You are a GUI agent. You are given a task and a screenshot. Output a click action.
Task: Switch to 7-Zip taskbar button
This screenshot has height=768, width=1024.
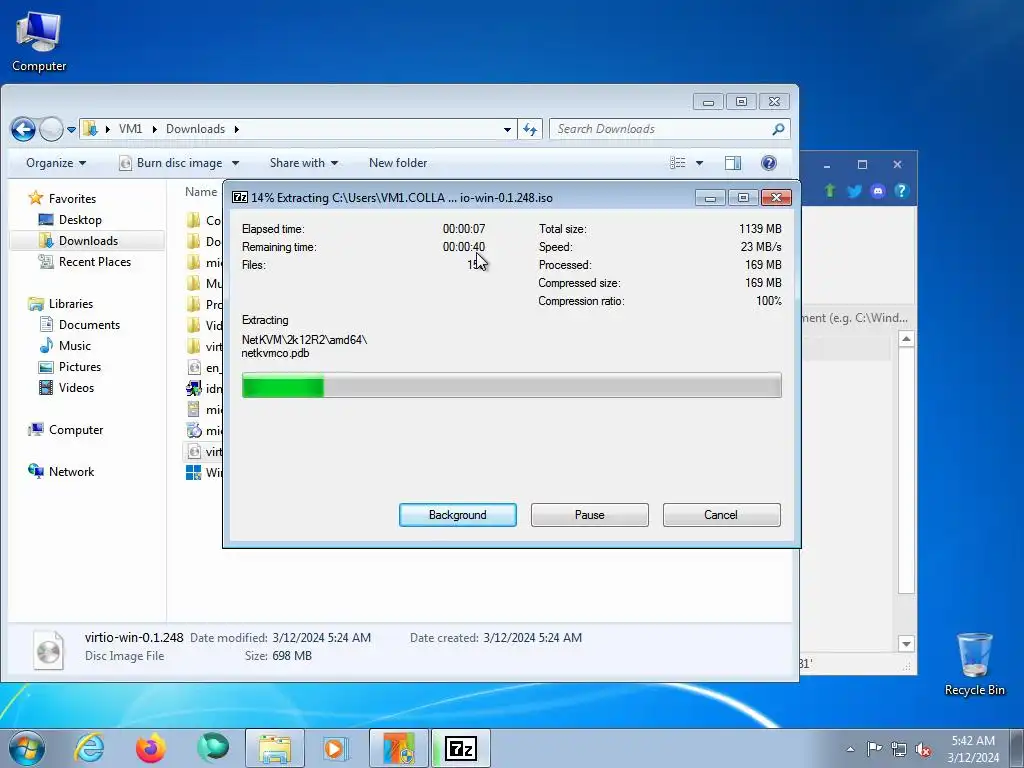click(x=461, y=748)
